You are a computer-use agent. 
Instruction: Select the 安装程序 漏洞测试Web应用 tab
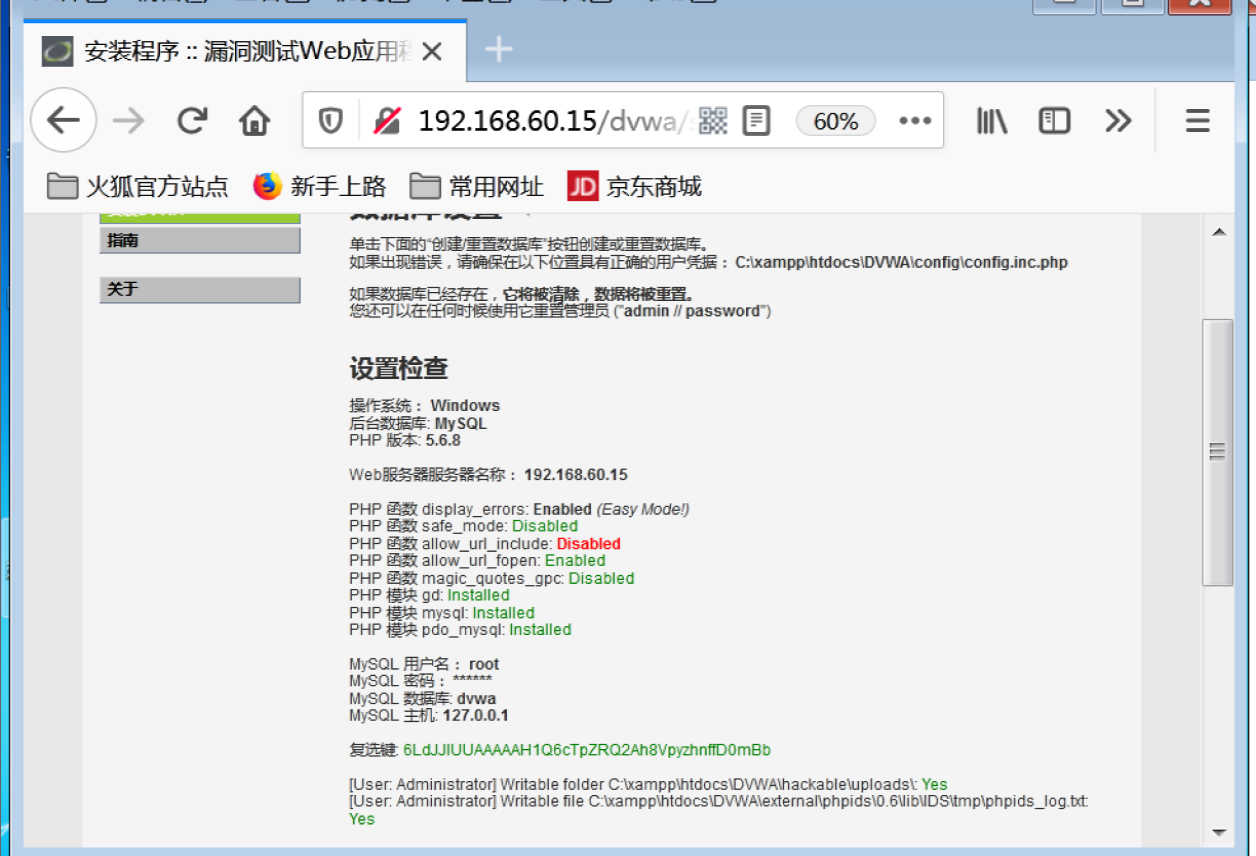[x=245, y=51]
